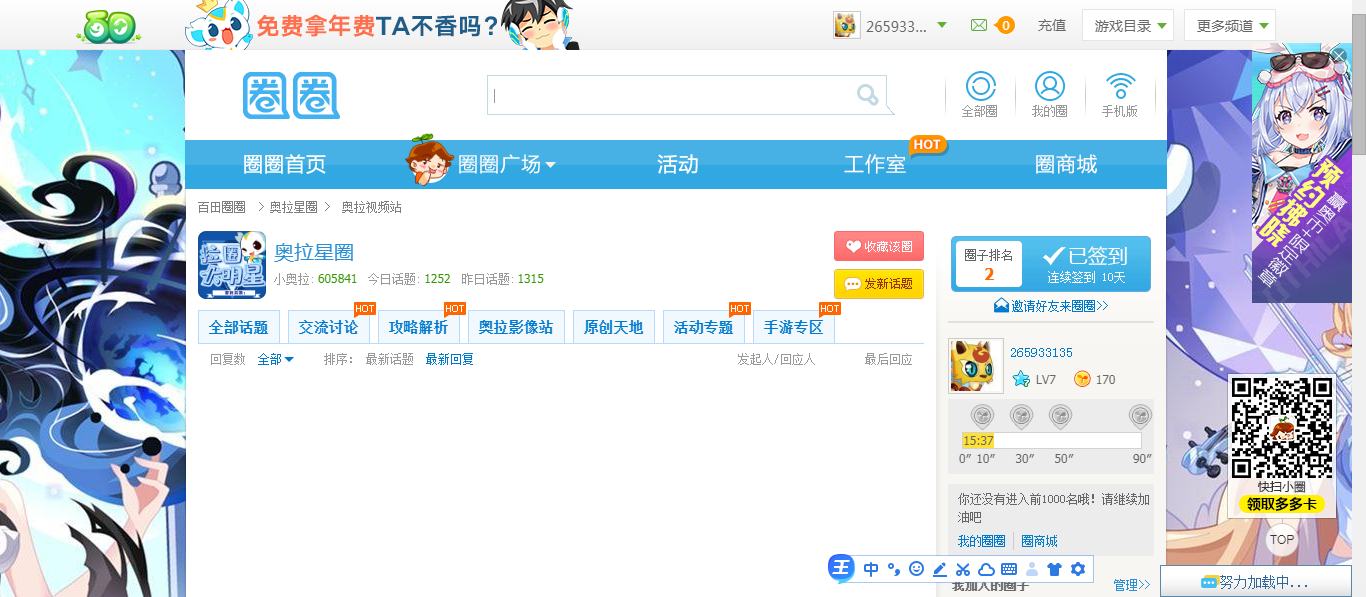The height and width of the screenshot is (597, 1366).
Task: Click the 奥拉星圈 breadcrumb link
Action: (x=293, y=207)
